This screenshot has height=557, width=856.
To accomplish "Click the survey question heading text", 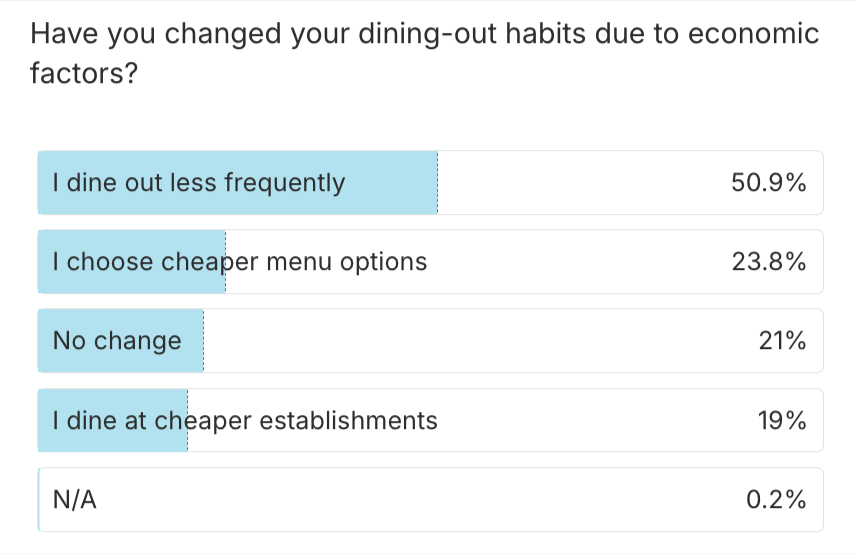I will coord(425,36).
